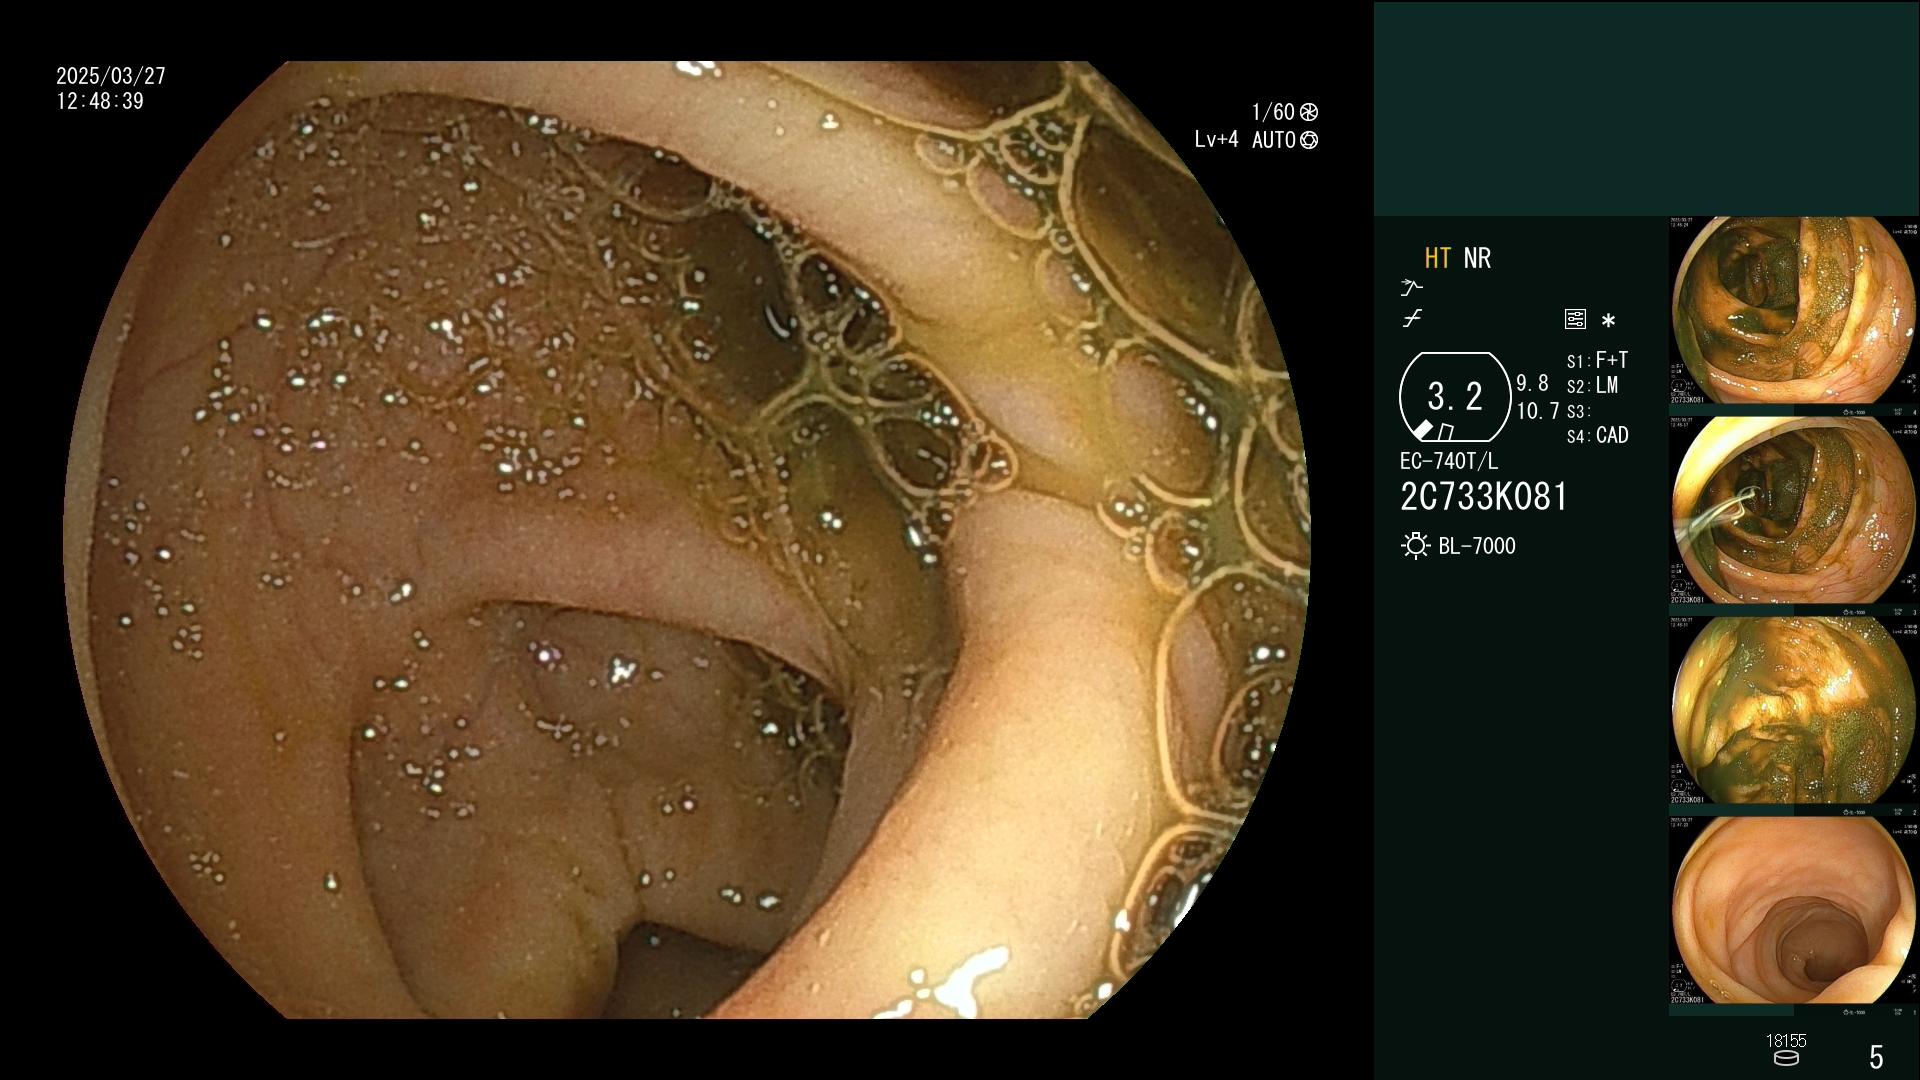
Task: Click the light source lamp icon
Action: (1416, 546)
